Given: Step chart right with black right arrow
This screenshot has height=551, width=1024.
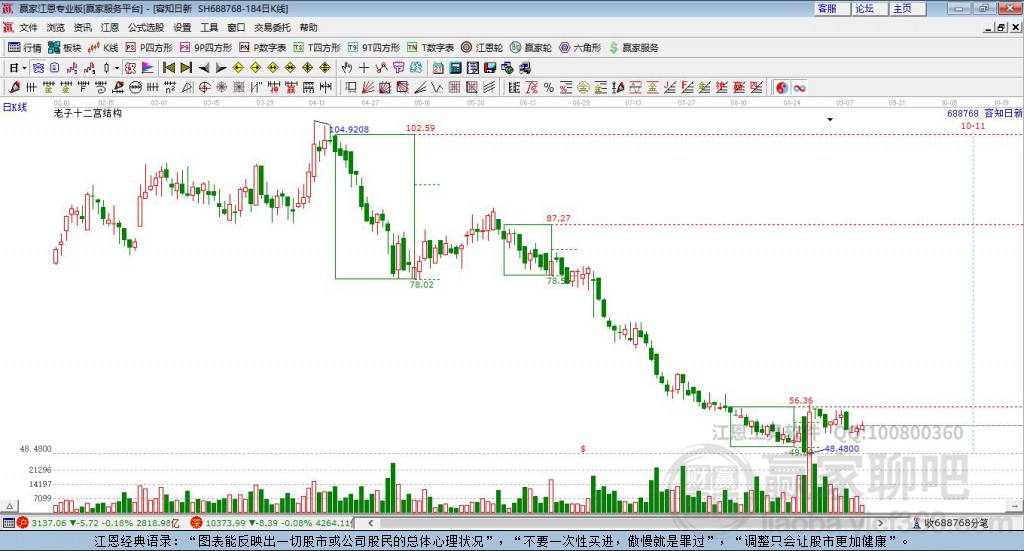Looking at the screenshot, I should click(221, 68).
